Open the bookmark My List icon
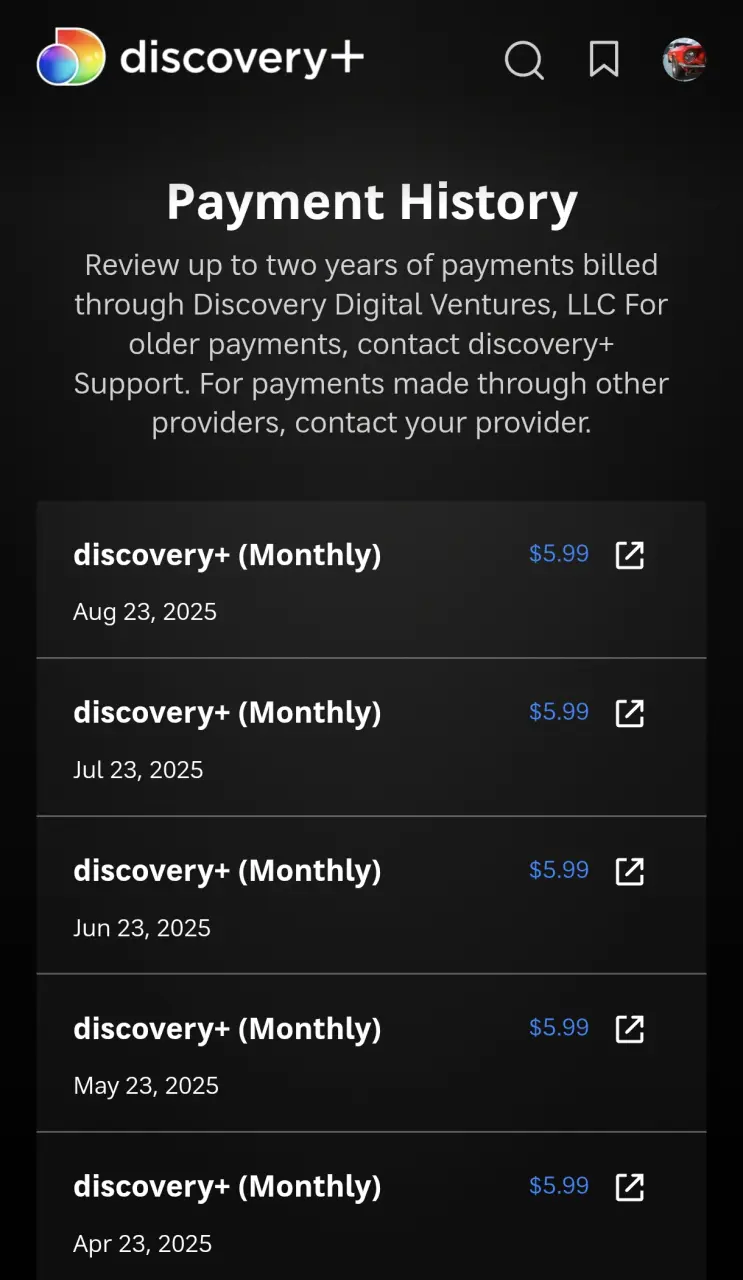 click(604, 59)
